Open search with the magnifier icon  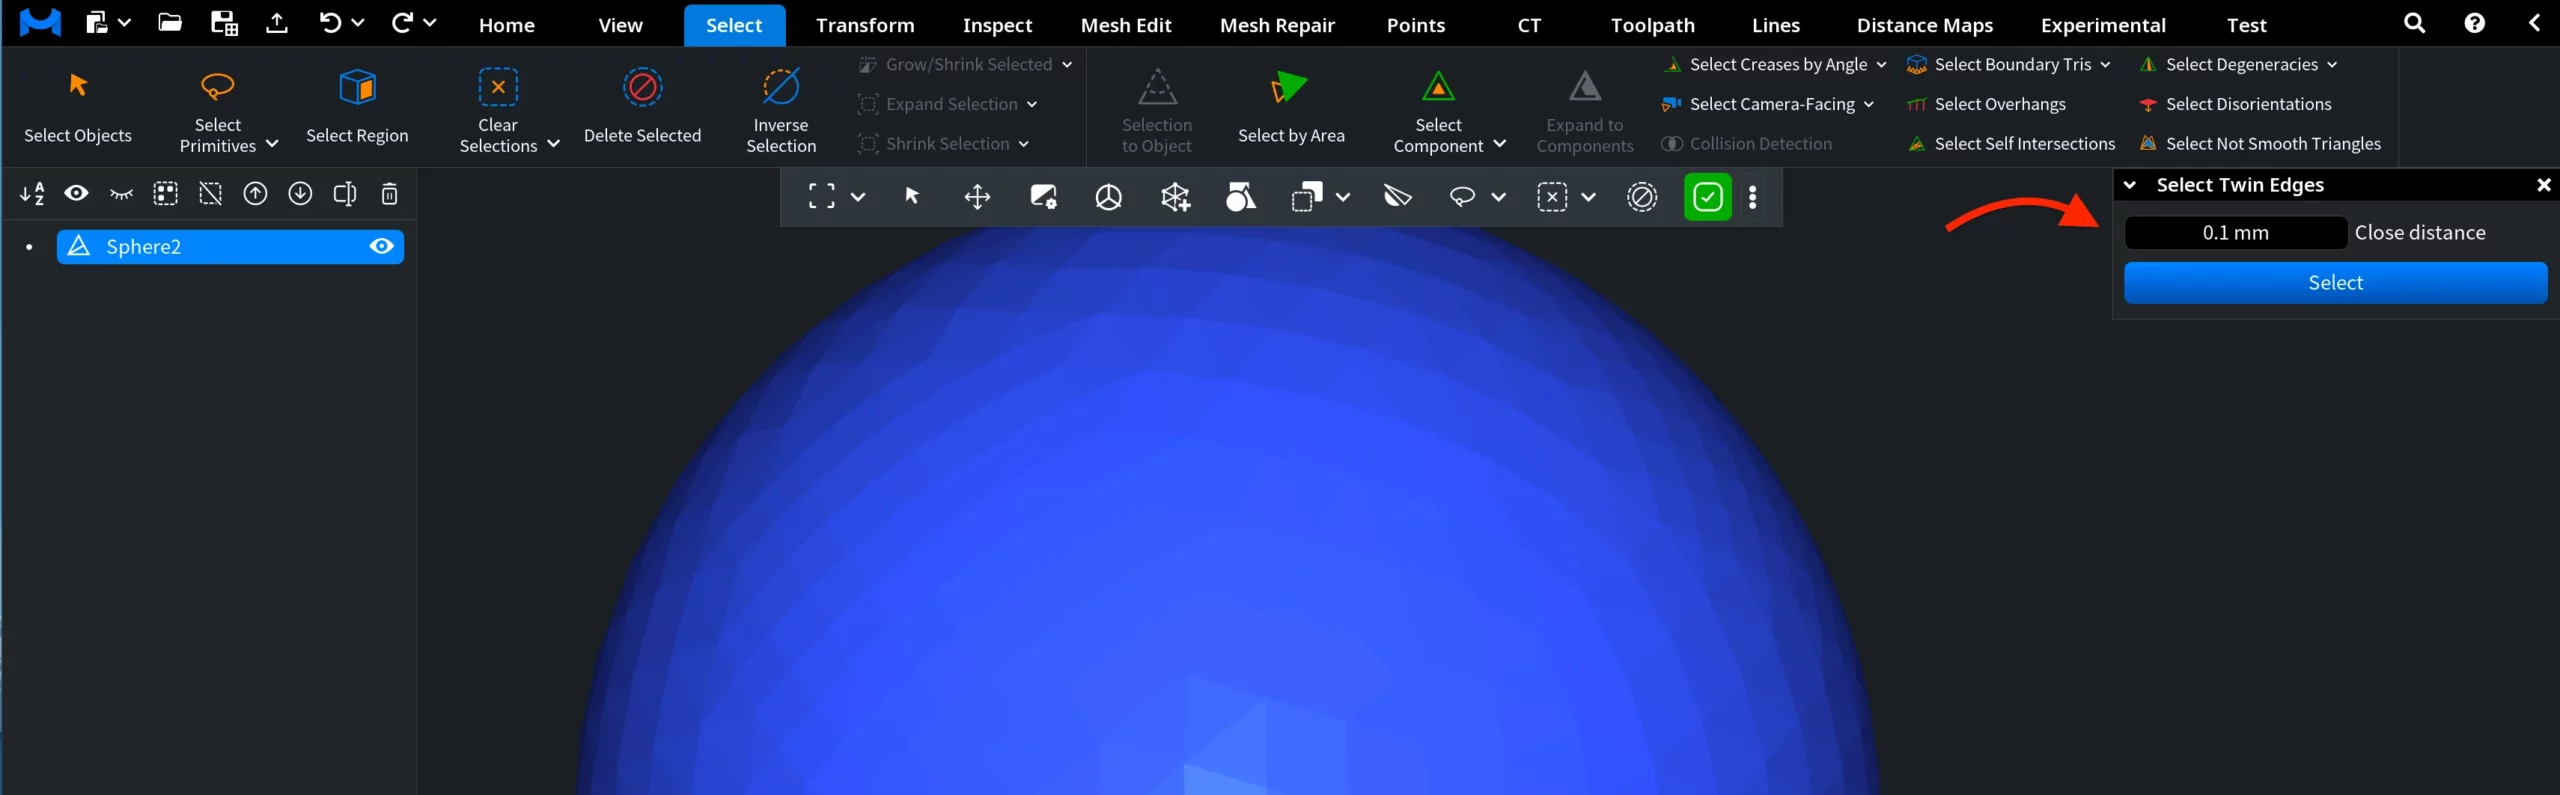click(2414, 23)
